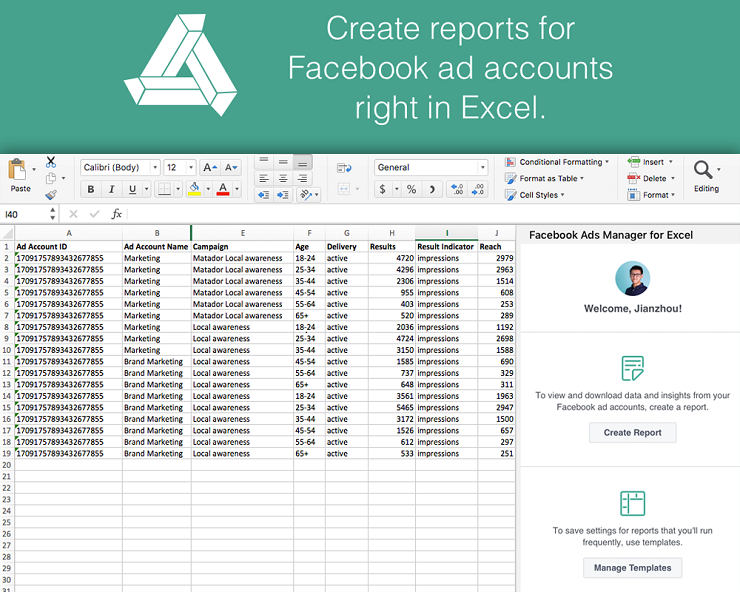Image resolution: width=740 pixels, height=592 pixels.
Task: Open the Cell Styles menu
Action: (541, 195)
